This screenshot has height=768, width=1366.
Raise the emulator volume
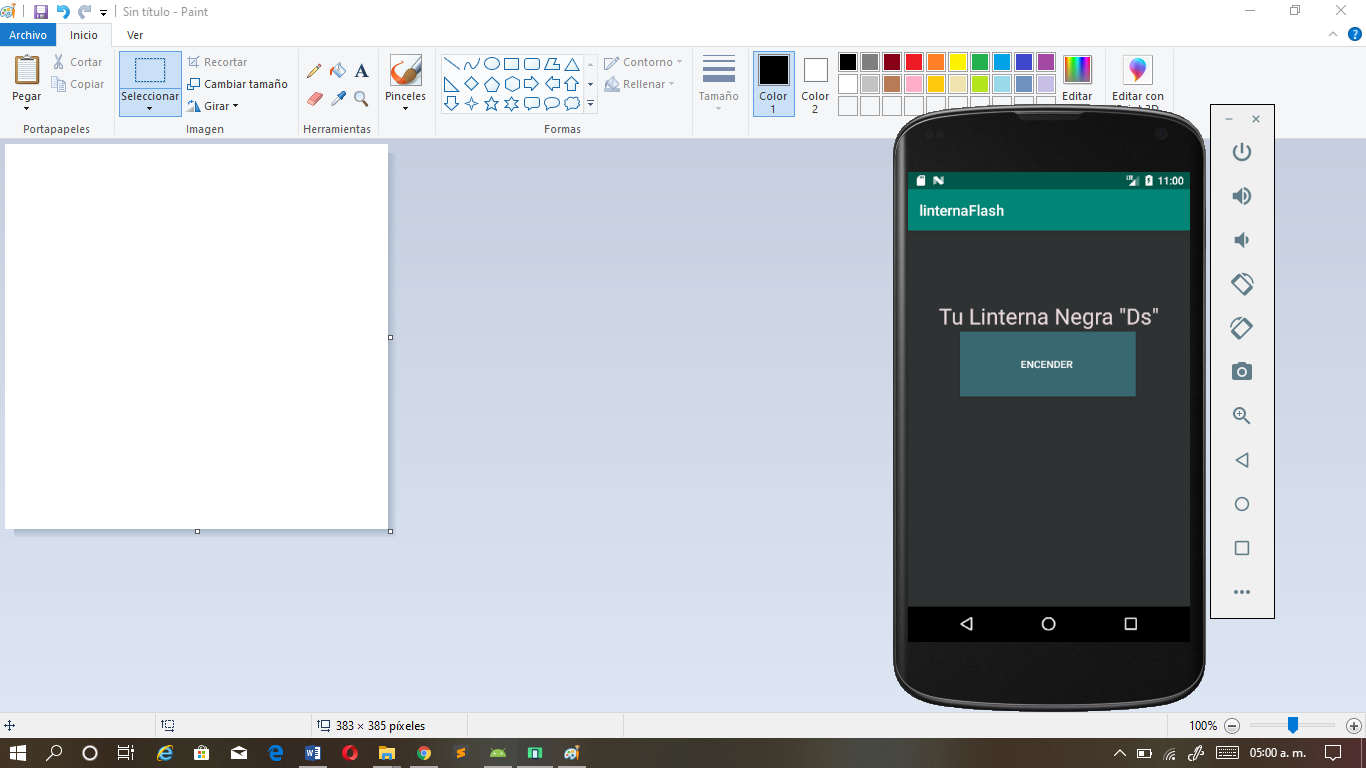(x=1242, y=196)
